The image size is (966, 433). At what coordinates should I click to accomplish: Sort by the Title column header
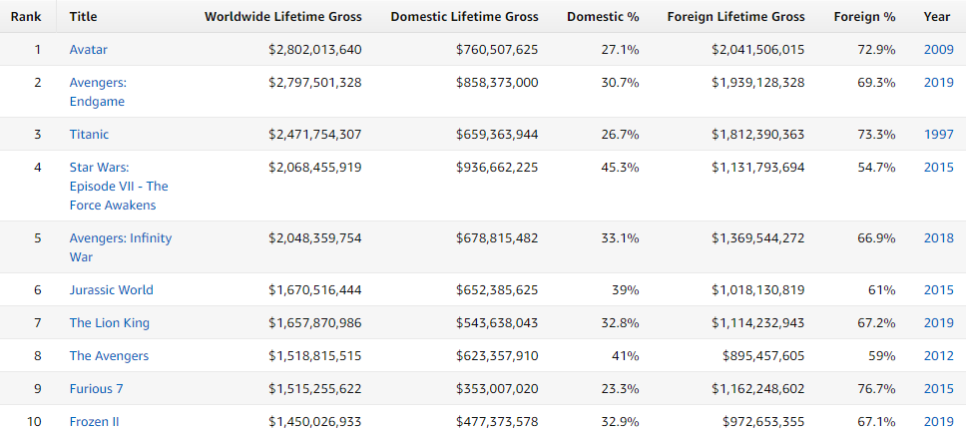83,17
